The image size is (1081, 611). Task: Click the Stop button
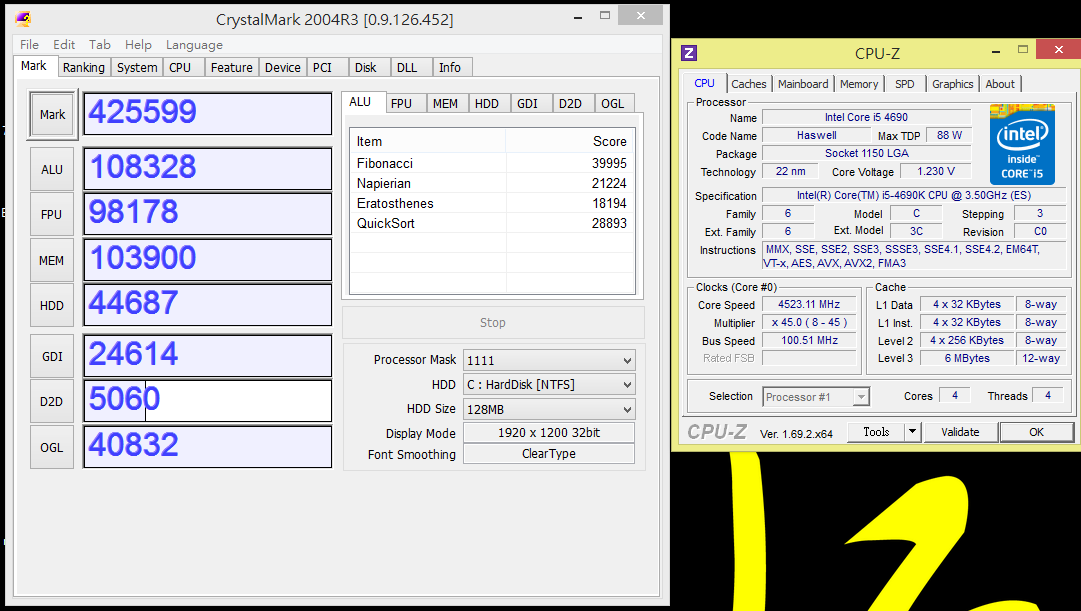[493, 323]
